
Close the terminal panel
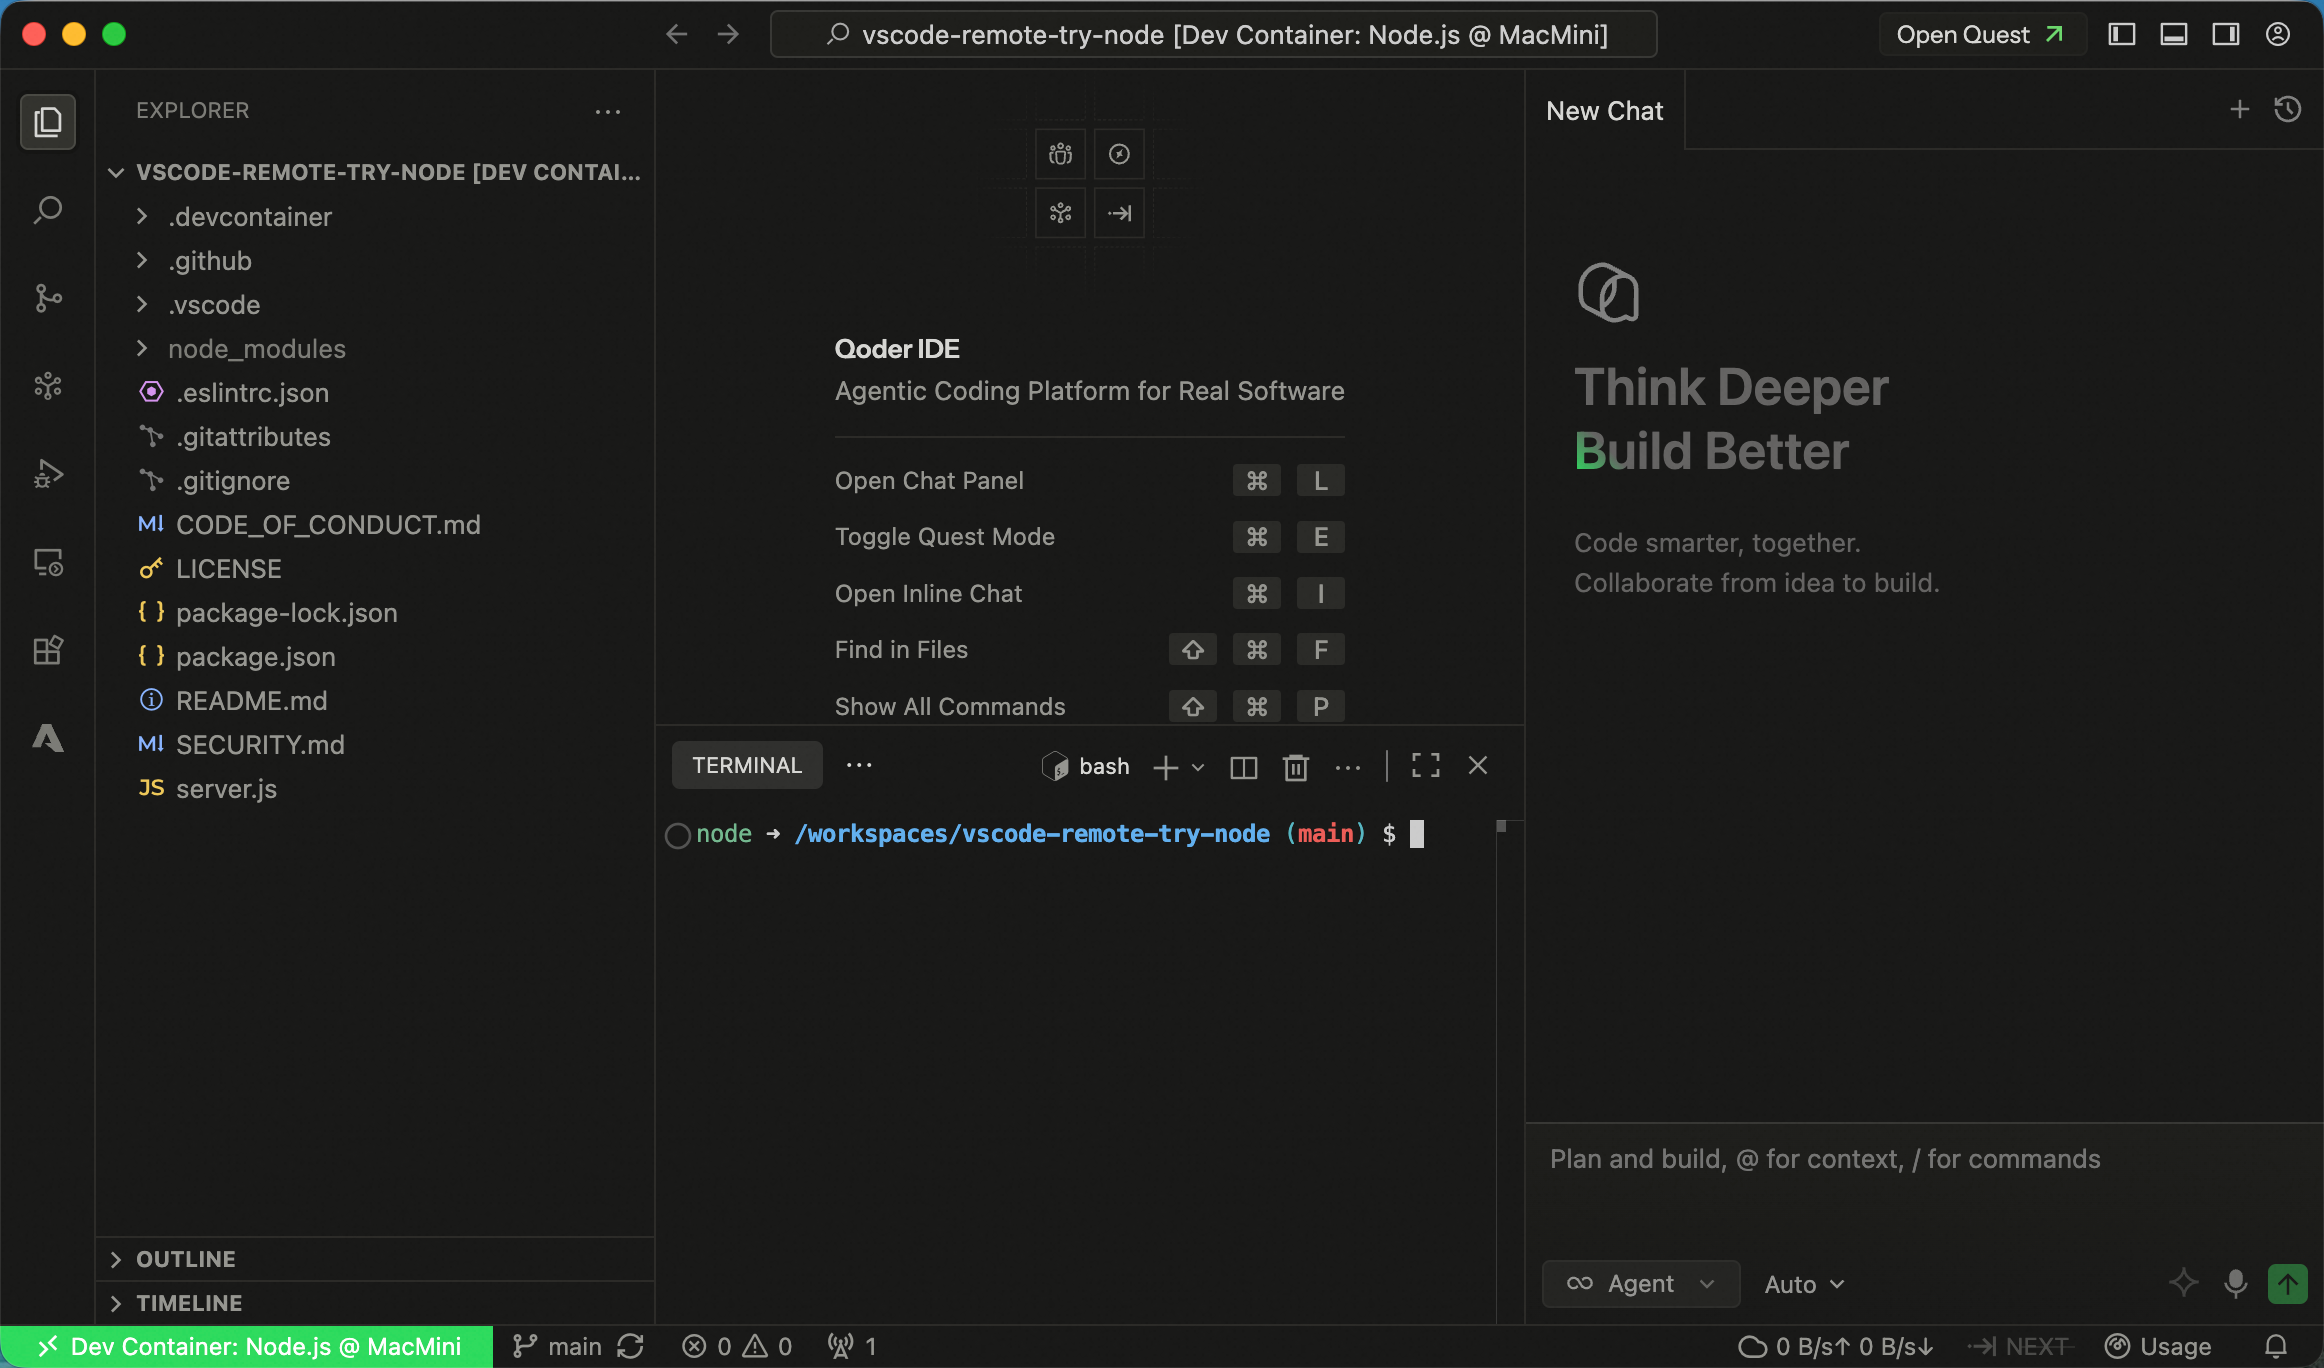[x=1478, y=766]
